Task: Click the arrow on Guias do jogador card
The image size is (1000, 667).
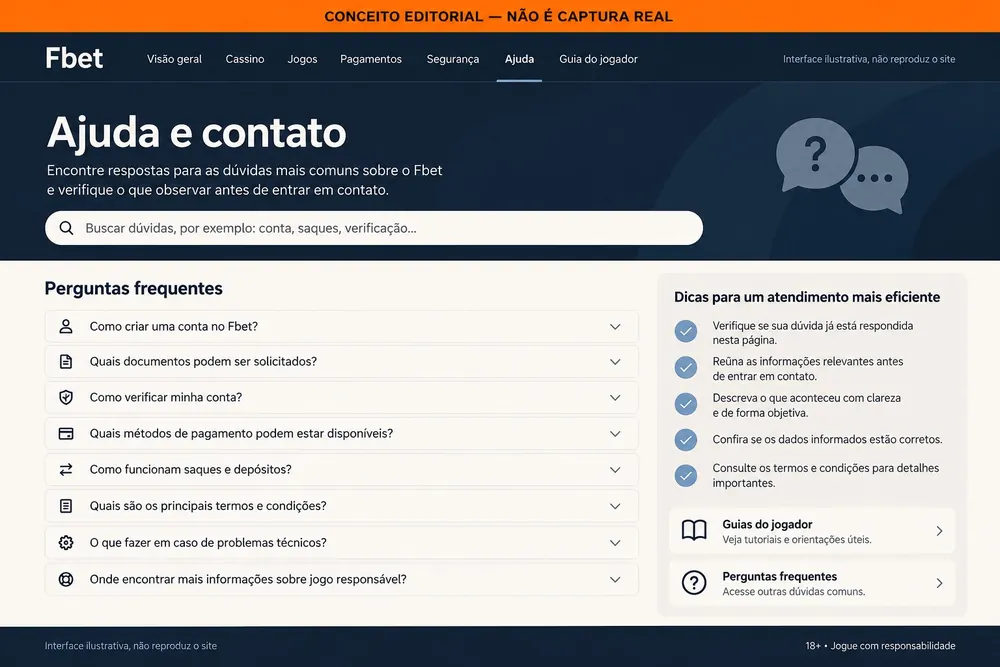Action: 939,531
